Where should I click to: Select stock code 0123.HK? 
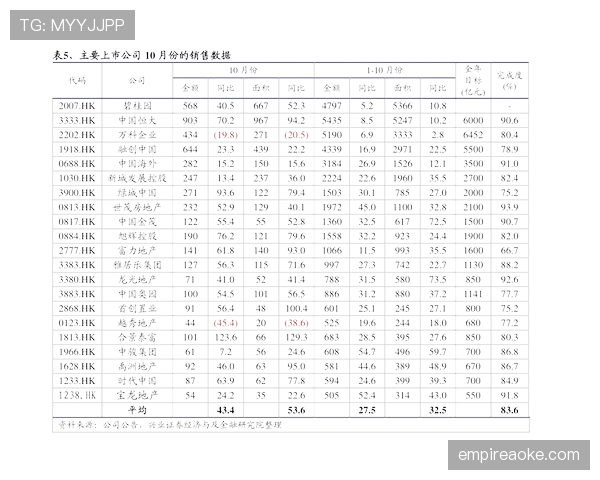77,323
